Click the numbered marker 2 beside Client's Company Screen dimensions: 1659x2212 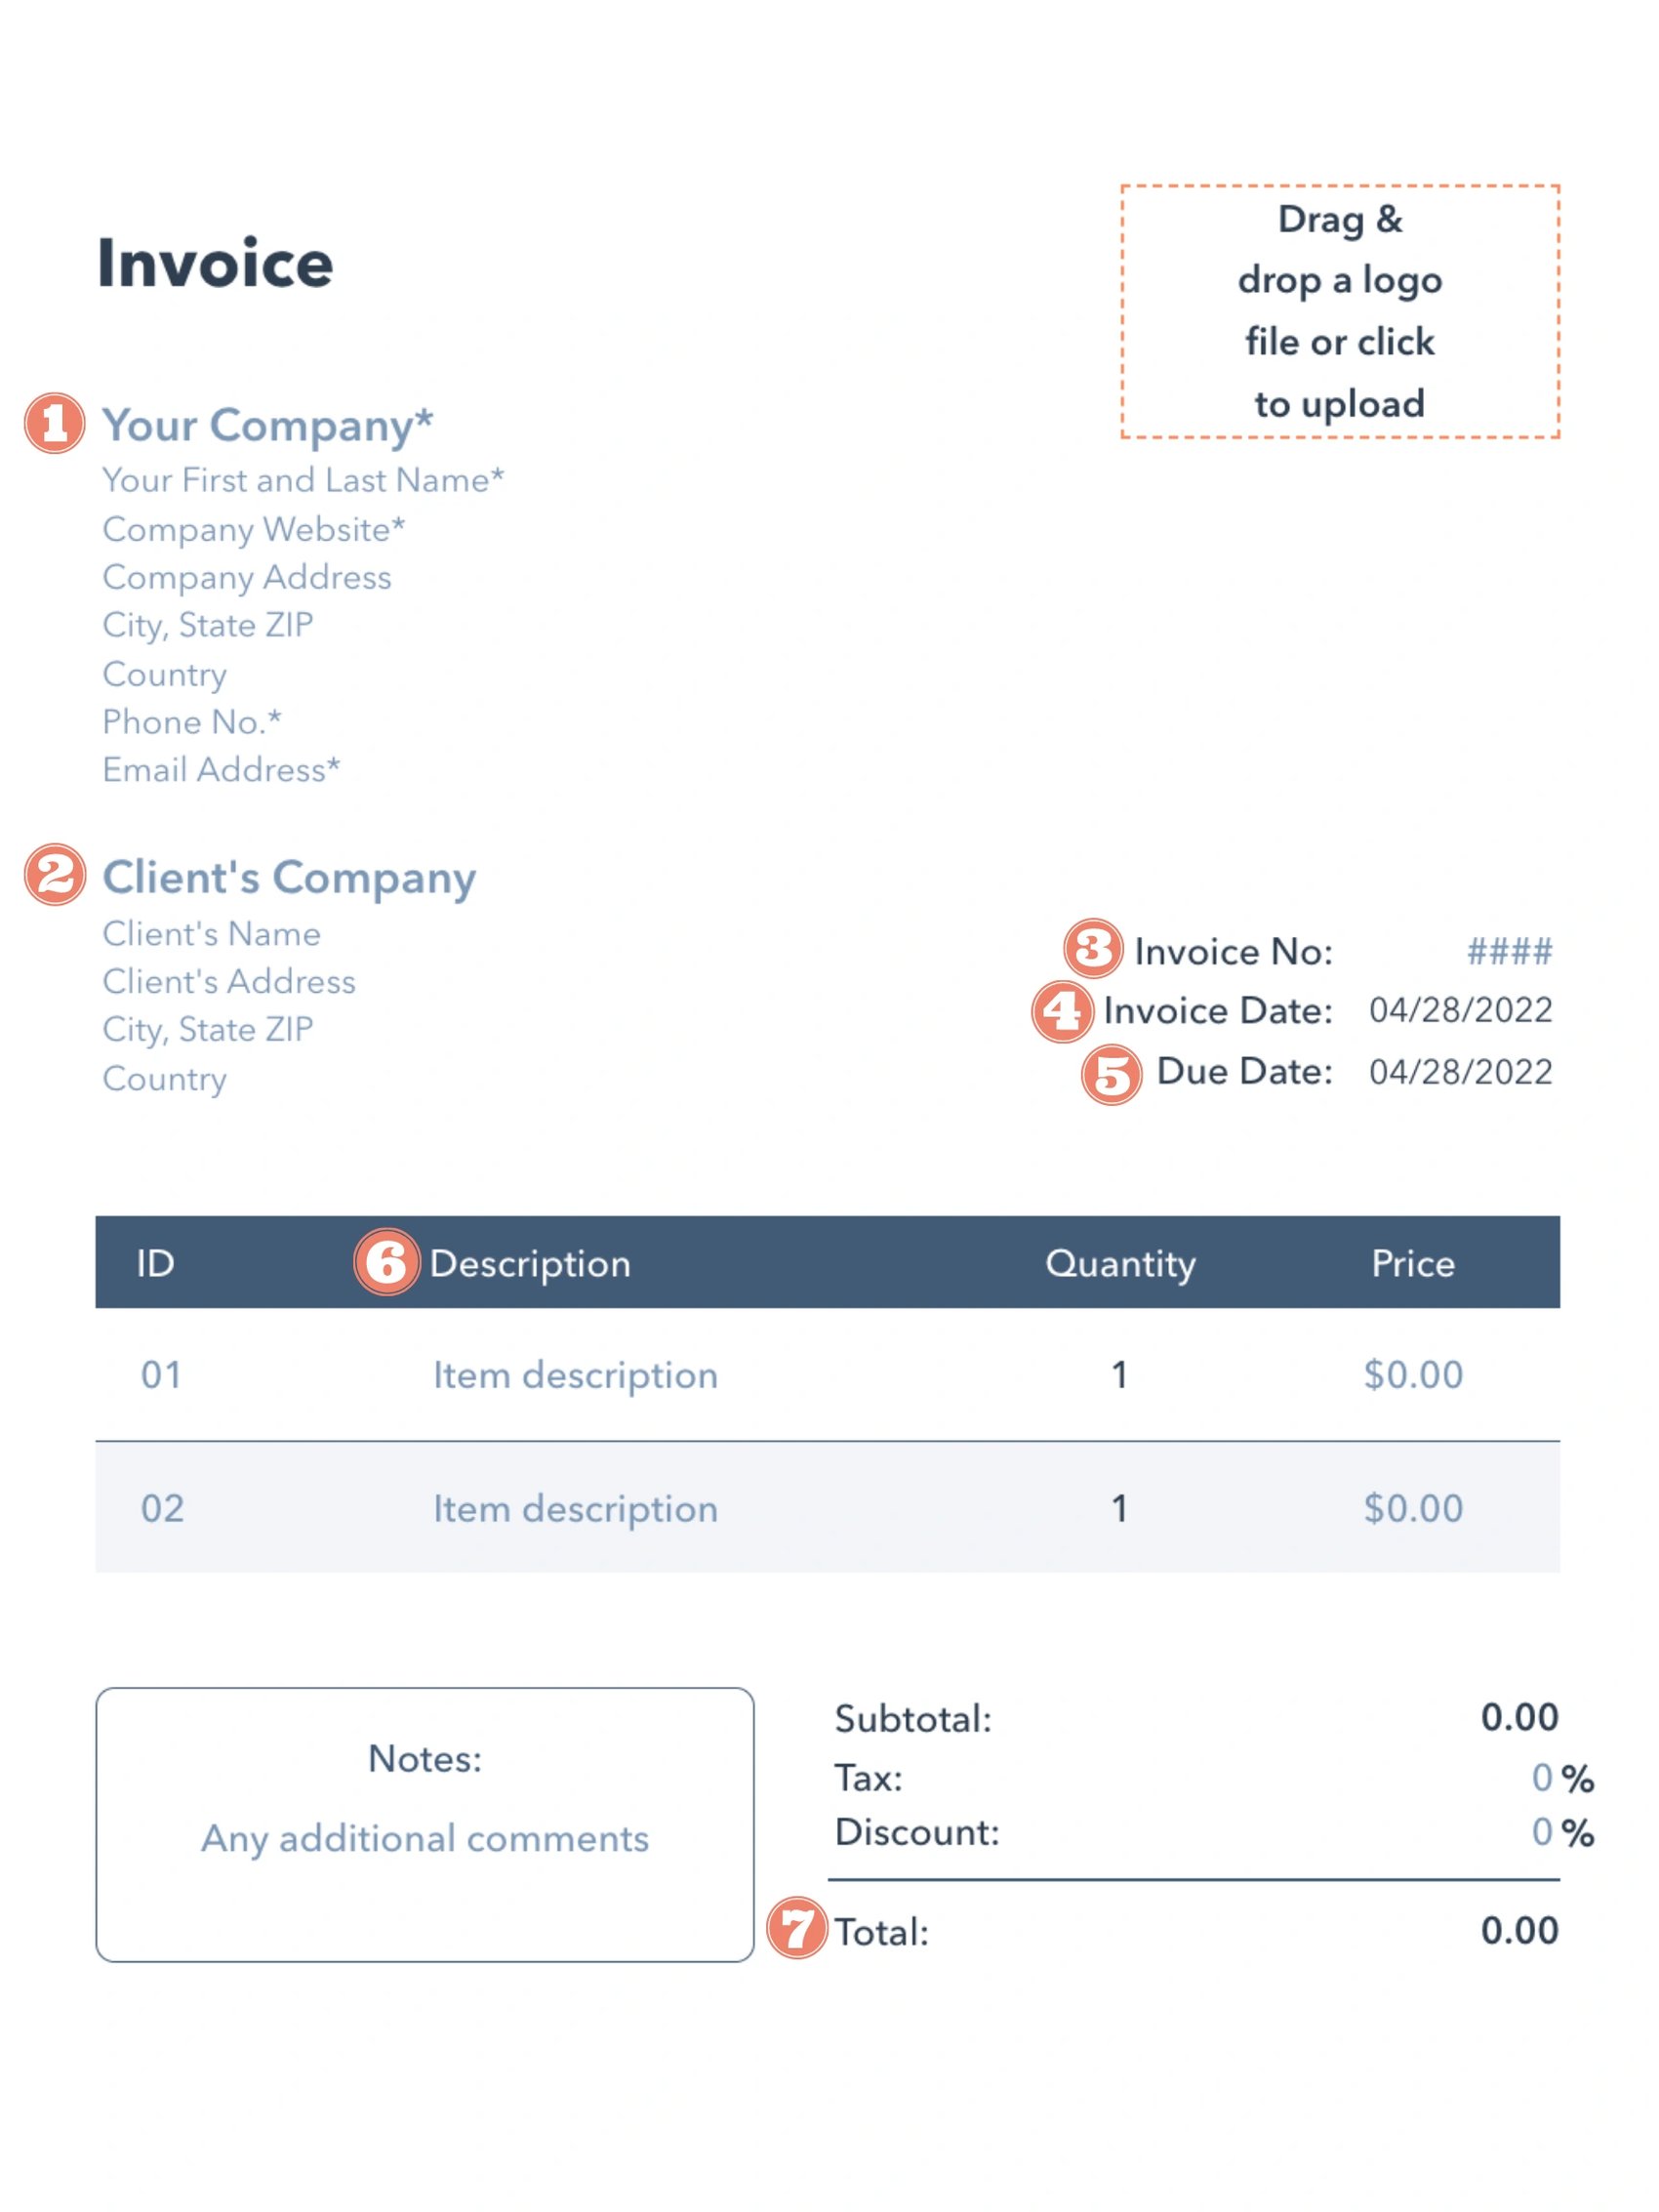click(x=55, y=875)
